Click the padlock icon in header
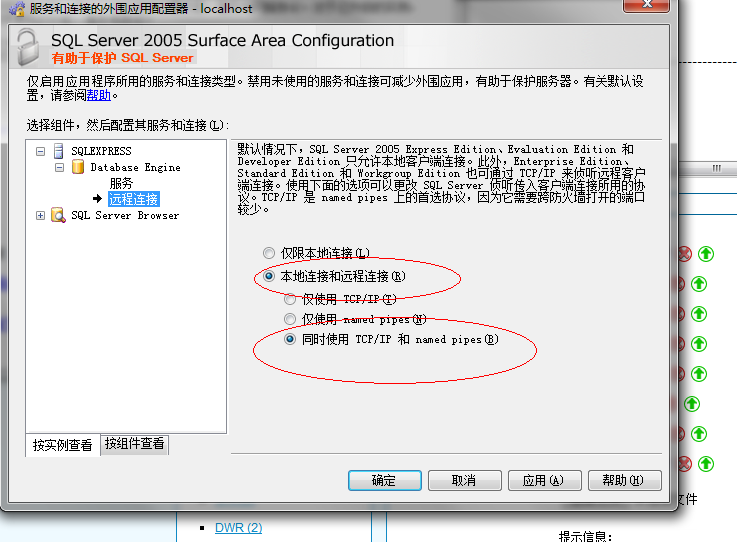 28,47
